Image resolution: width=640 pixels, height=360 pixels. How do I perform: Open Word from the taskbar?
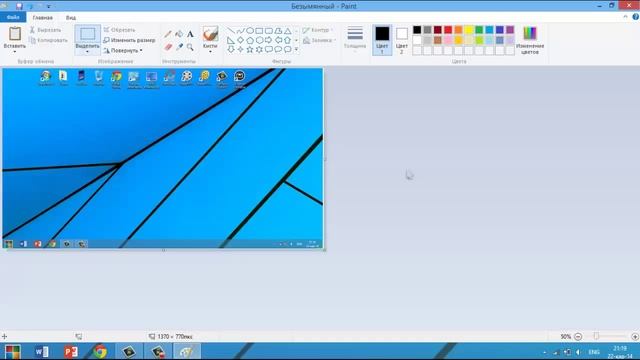(42, 351)
